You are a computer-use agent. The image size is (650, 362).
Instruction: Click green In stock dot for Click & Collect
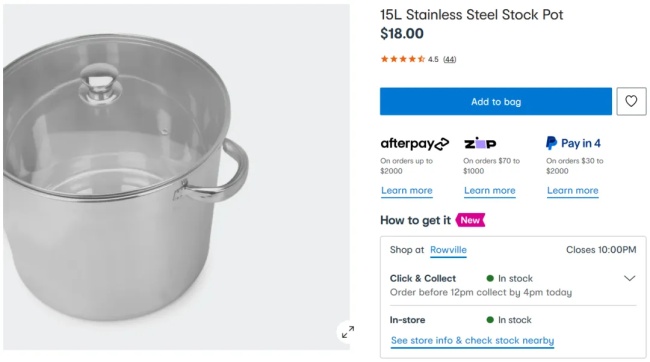click(490, 278)
